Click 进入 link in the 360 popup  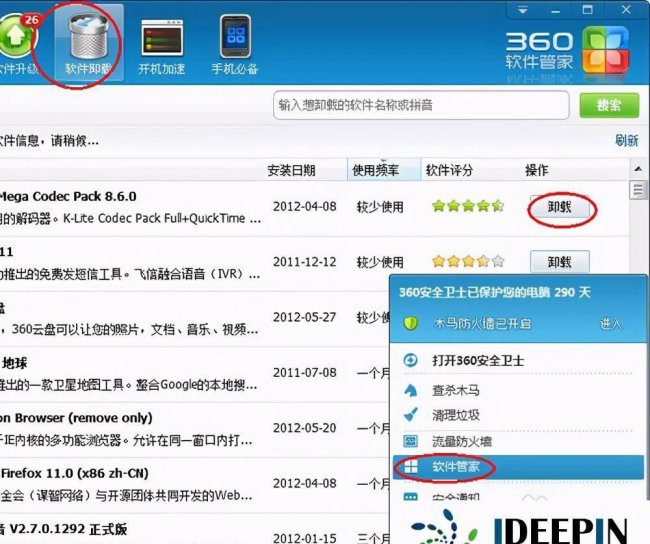611,323
